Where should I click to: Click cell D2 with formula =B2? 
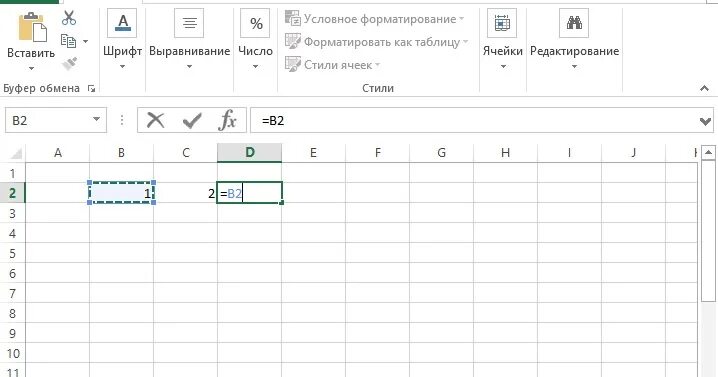point(250,193)
